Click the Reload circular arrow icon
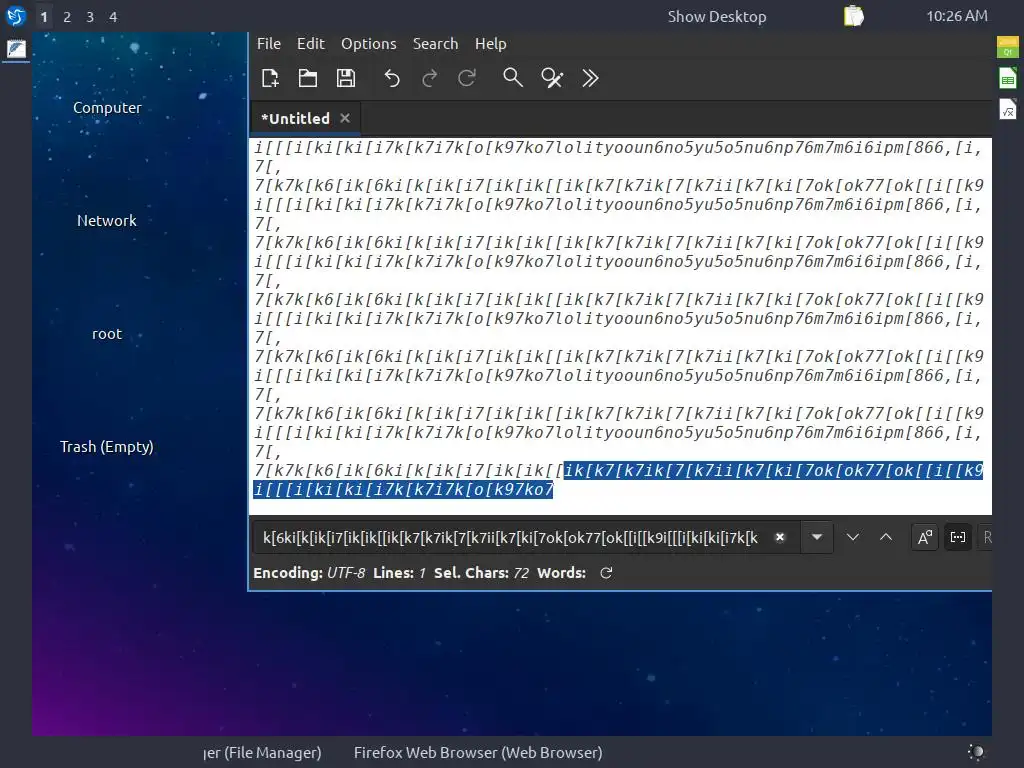Viewport: 1024px width, 768px height. coord(467,78)
